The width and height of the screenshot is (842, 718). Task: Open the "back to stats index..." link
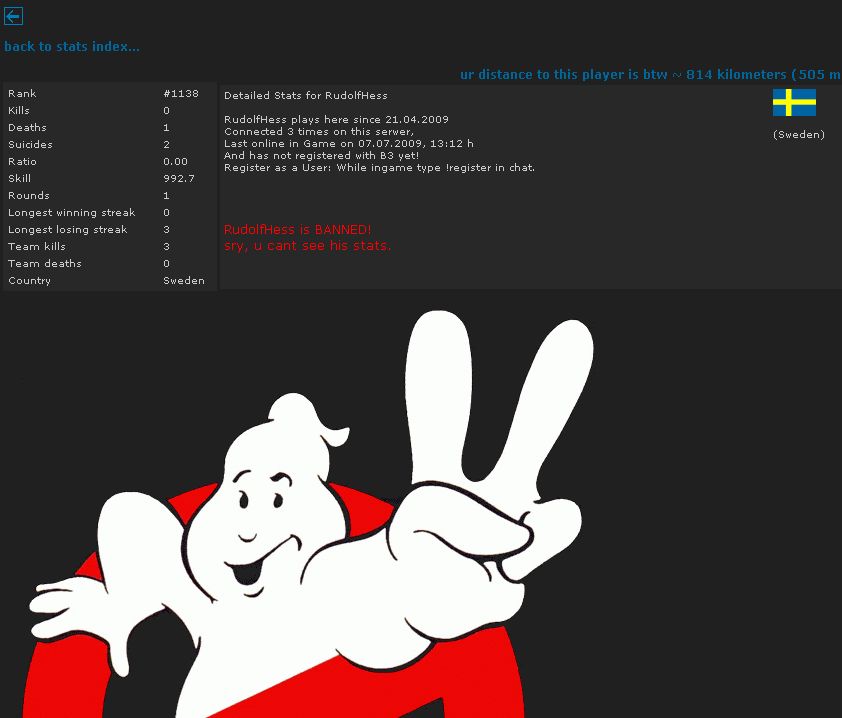(x=72, y=46)
